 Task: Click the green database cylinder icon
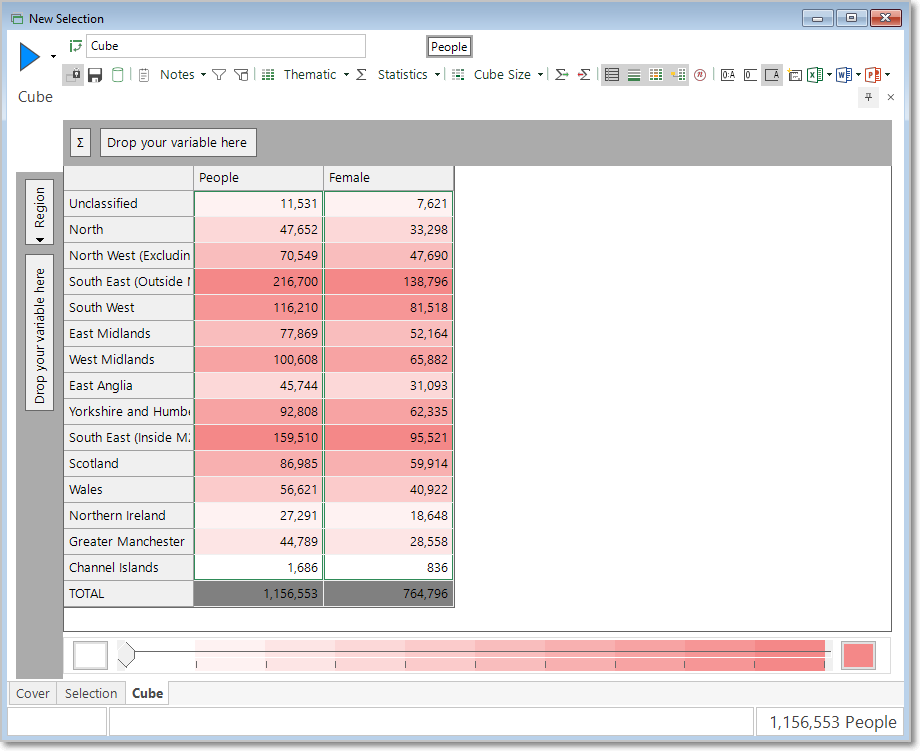coord(117,75)
